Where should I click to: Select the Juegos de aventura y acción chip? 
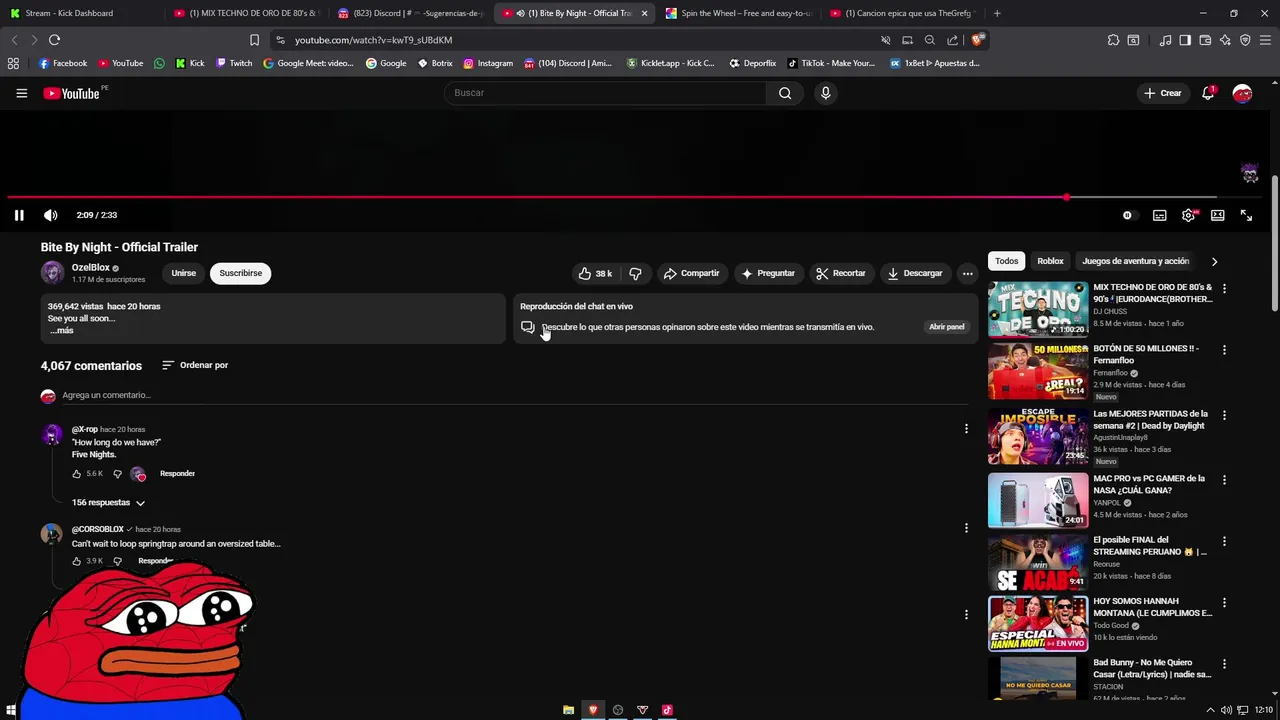(1135, 261)
